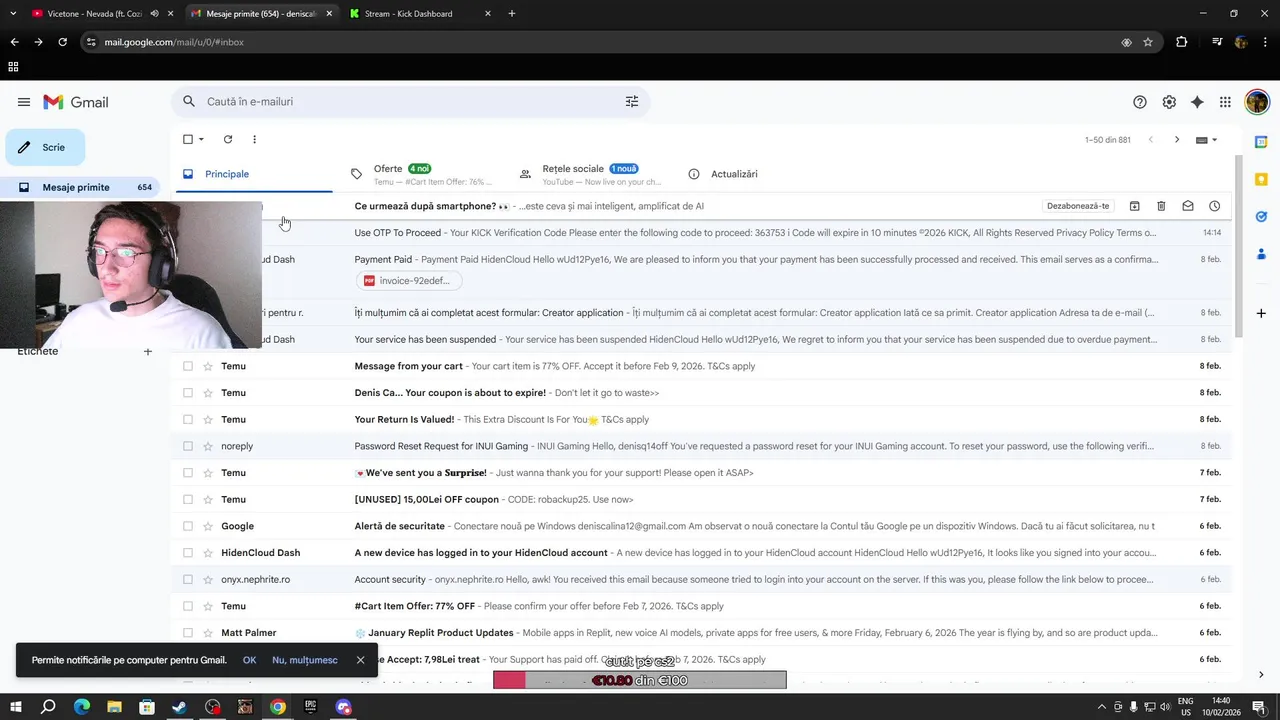
Task: Open January Replit Product Updates email
Action: [701, 633]
